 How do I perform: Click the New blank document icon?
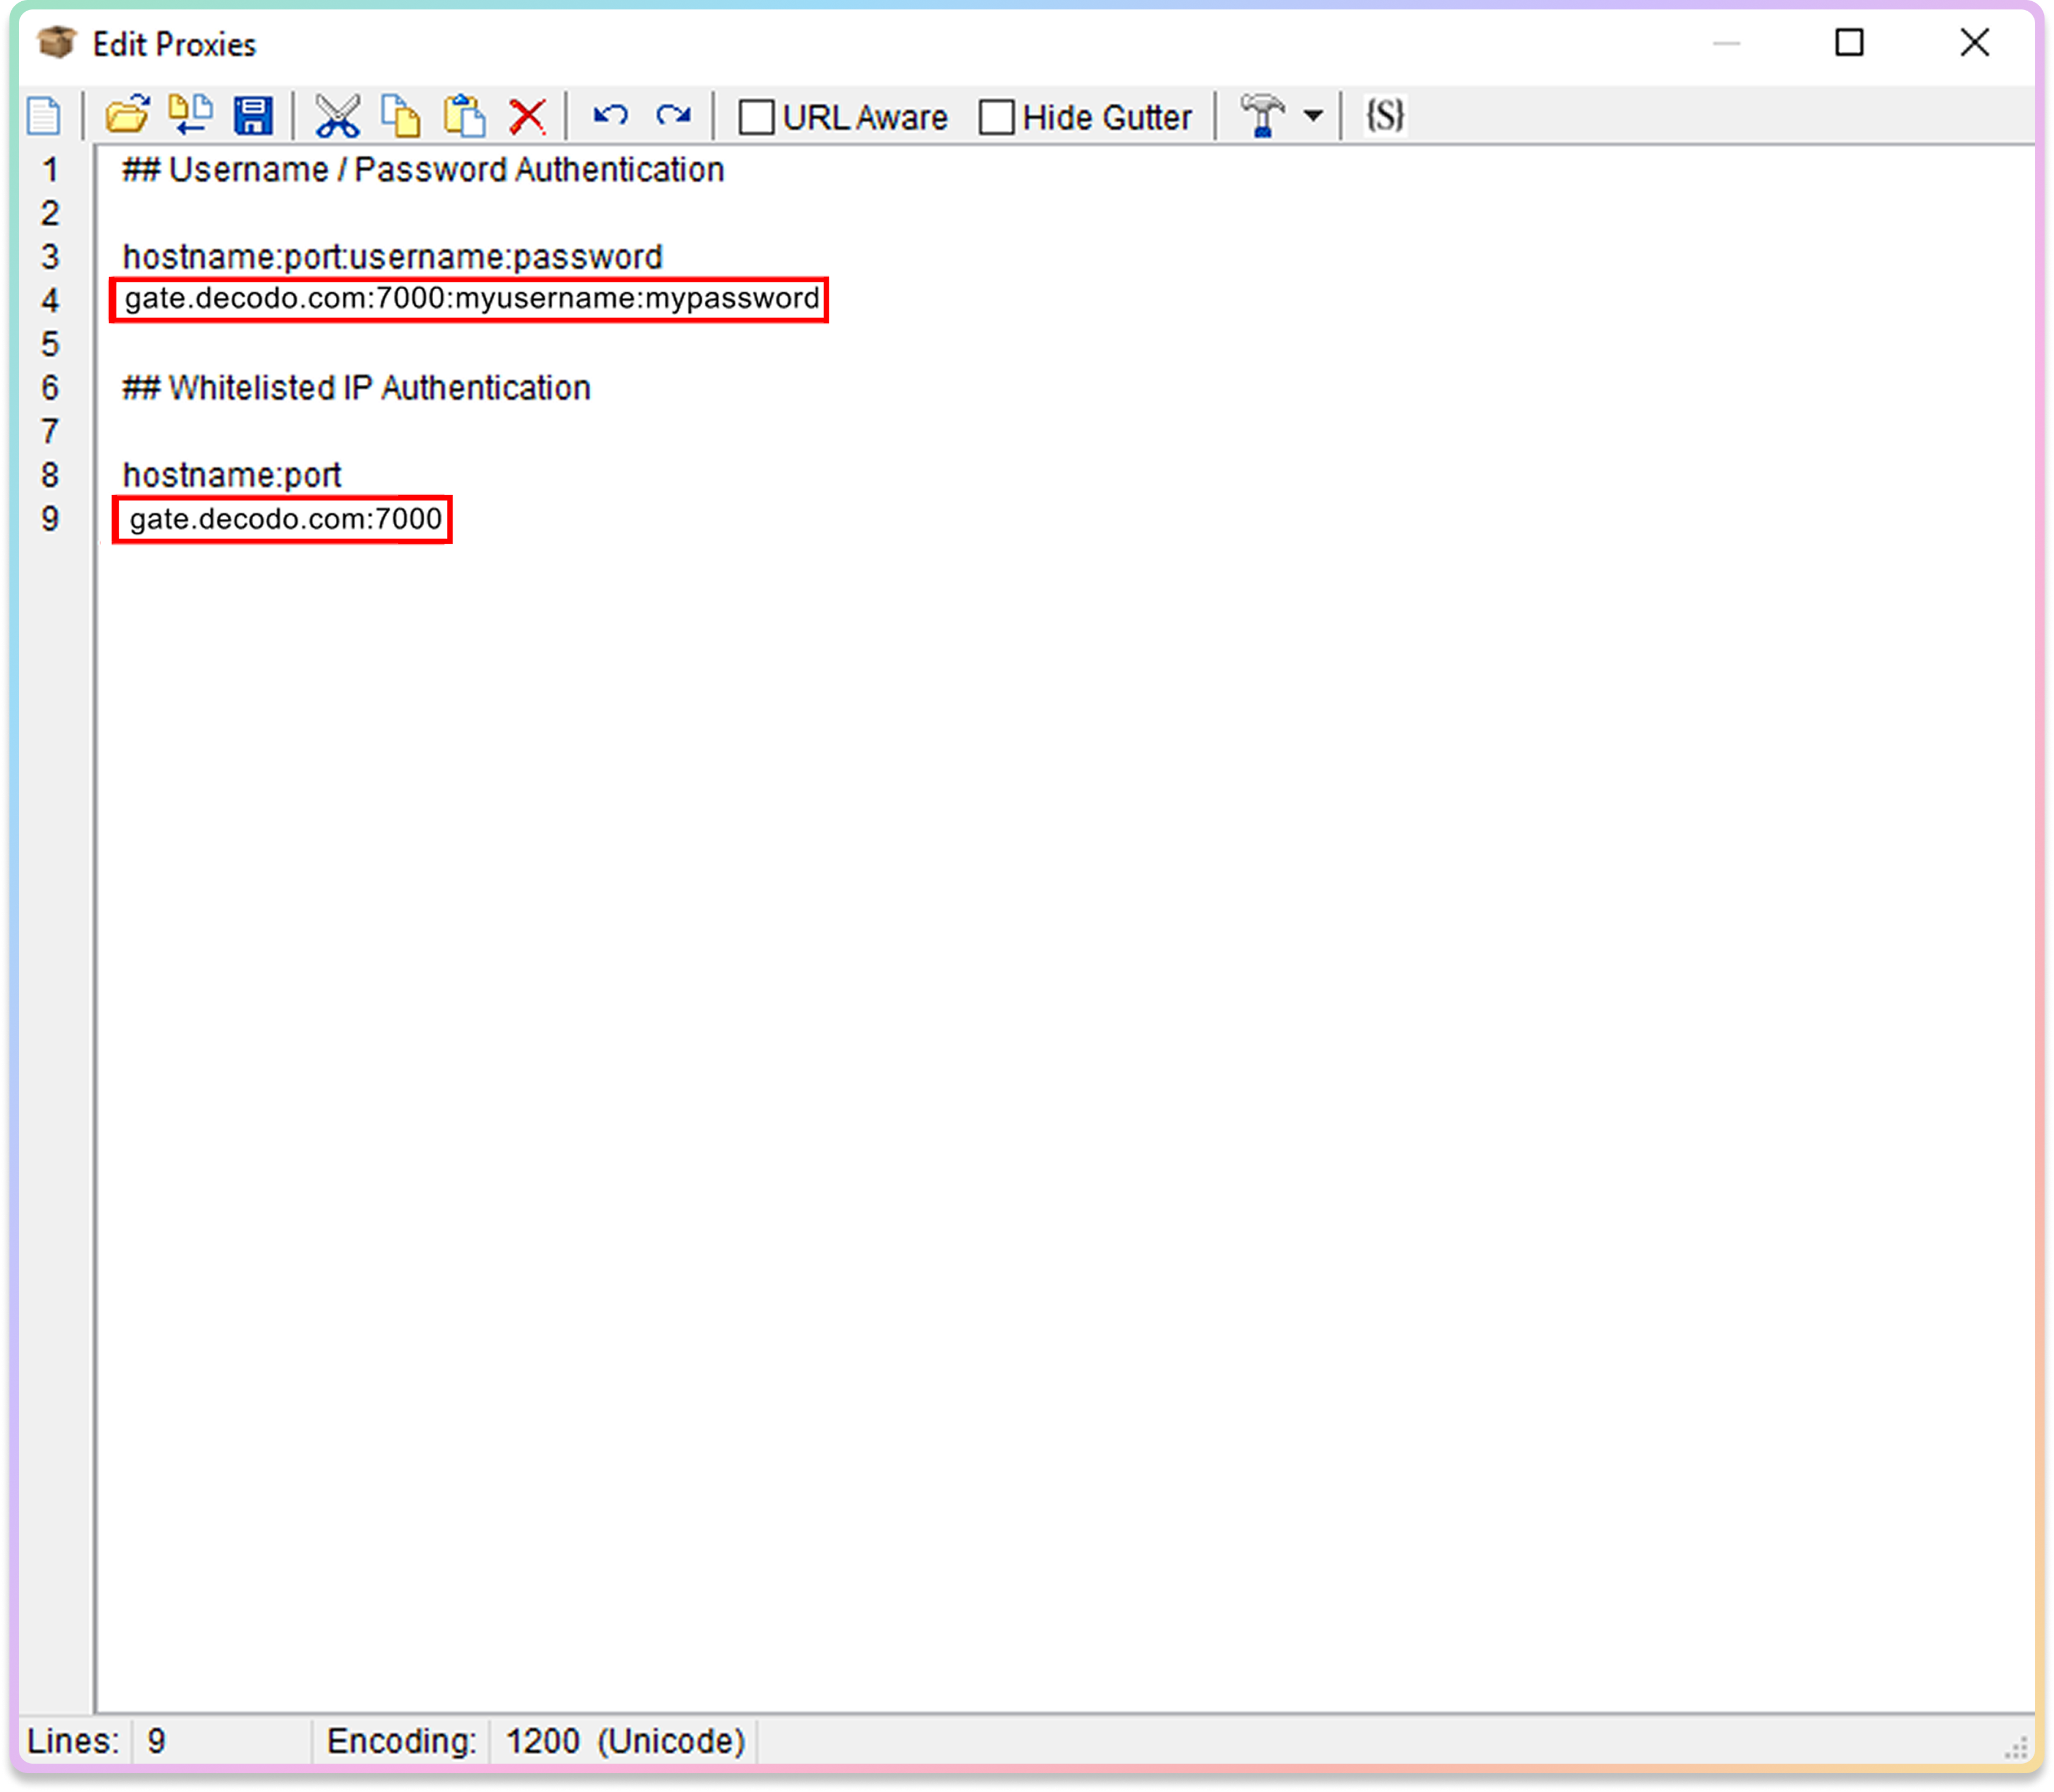point(44,116)
